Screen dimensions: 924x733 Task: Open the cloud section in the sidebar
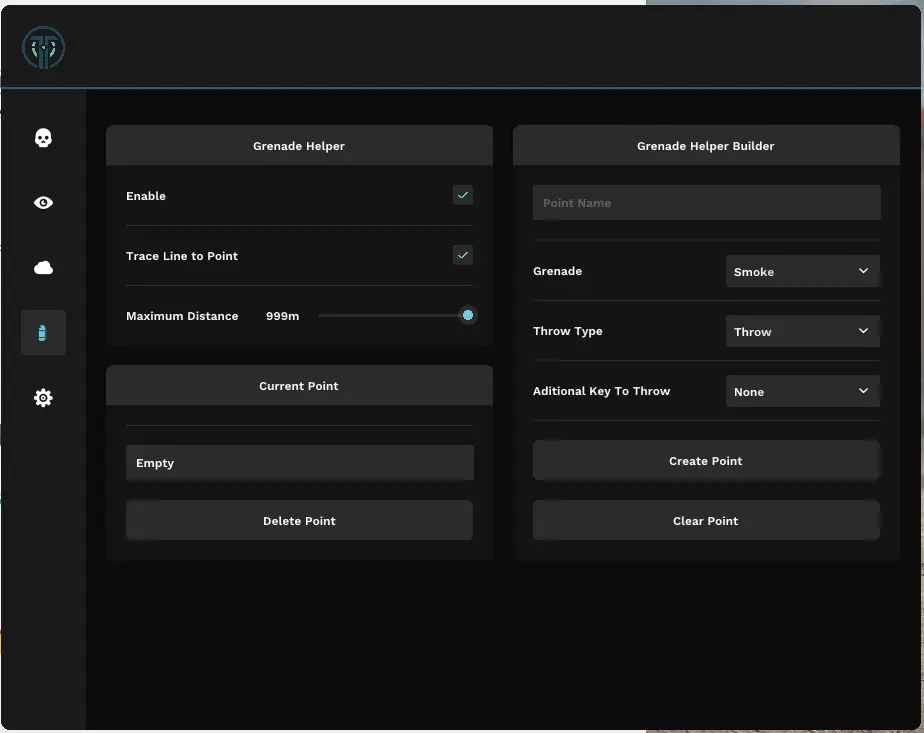(43, 268)
